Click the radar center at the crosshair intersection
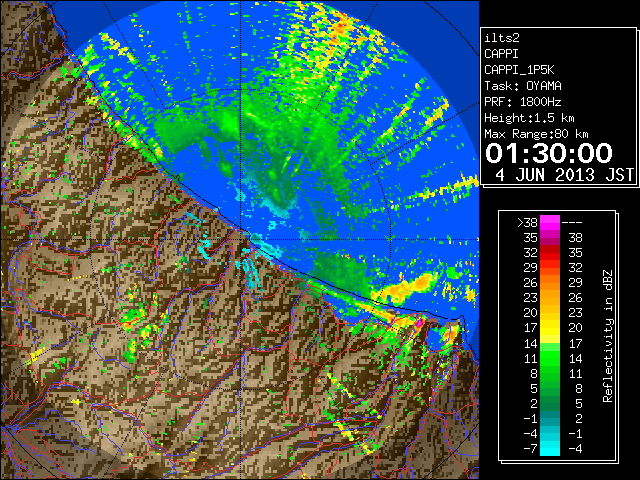This screenshot has height=480, width=640. [241, 240]
